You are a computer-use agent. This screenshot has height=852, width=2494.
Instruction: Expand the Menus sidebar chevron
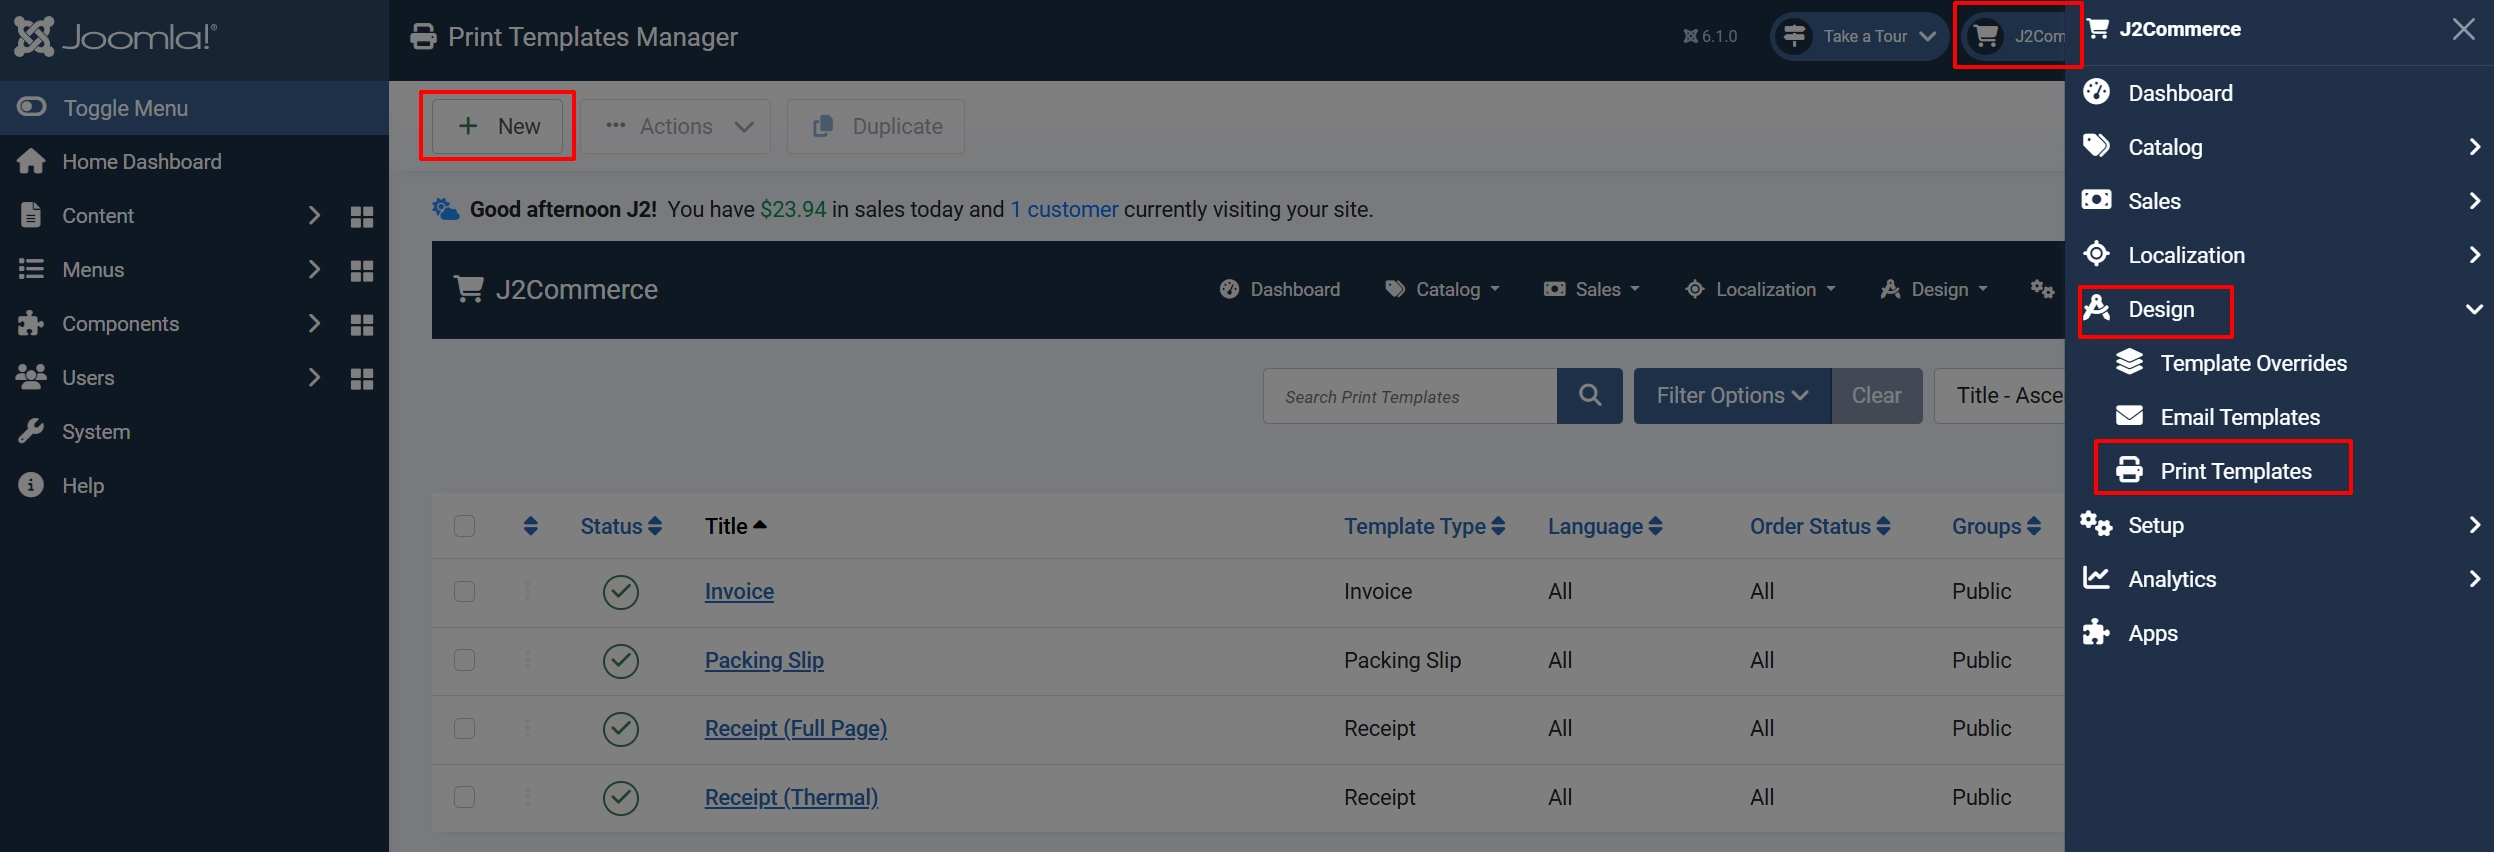314,270
